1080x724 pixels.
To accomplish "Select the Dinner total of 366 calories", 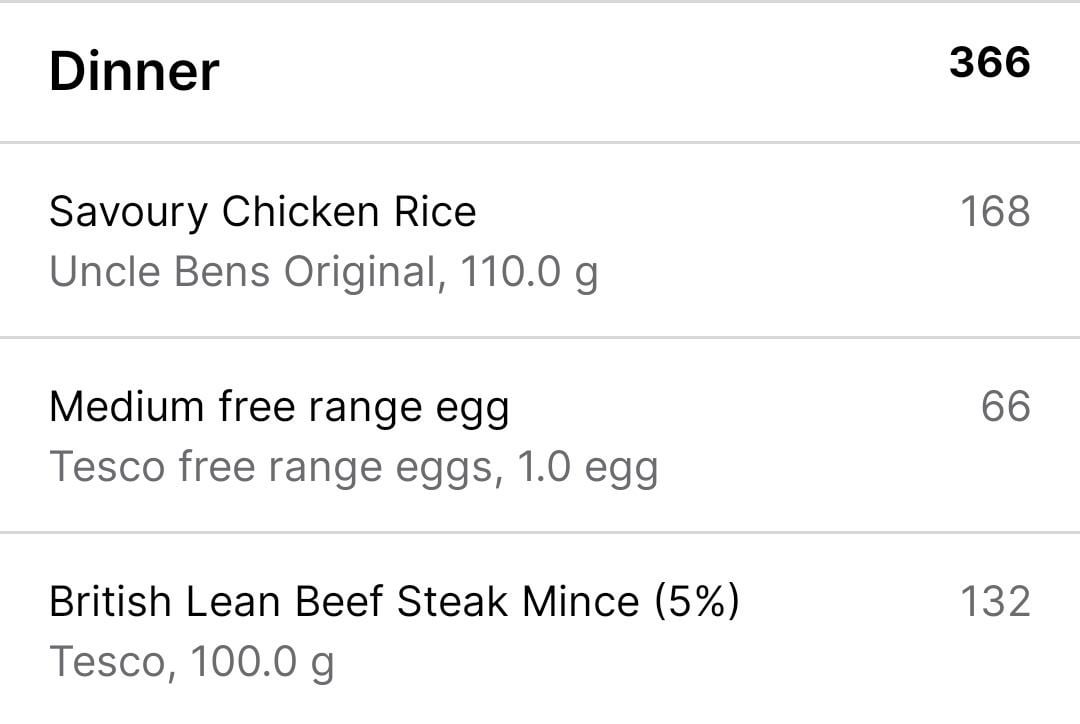I will click(990, 62).
